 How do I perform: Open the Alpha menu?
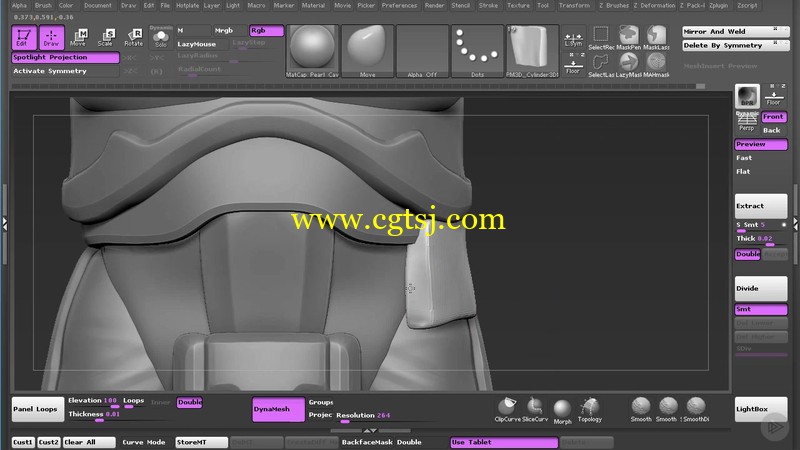(x=19, y=6)
